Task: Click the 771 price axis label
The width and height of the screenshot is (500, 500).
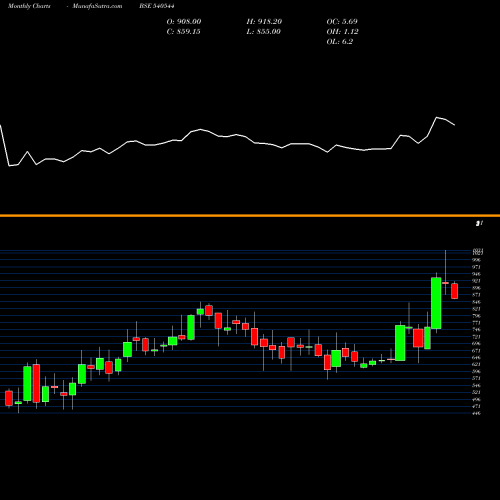Action: pos(477,323)
